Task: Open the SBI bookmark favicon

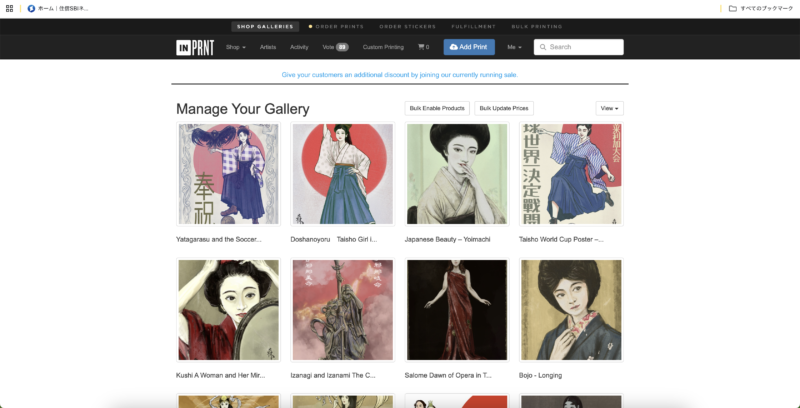Action: click(x=31, y=9)
